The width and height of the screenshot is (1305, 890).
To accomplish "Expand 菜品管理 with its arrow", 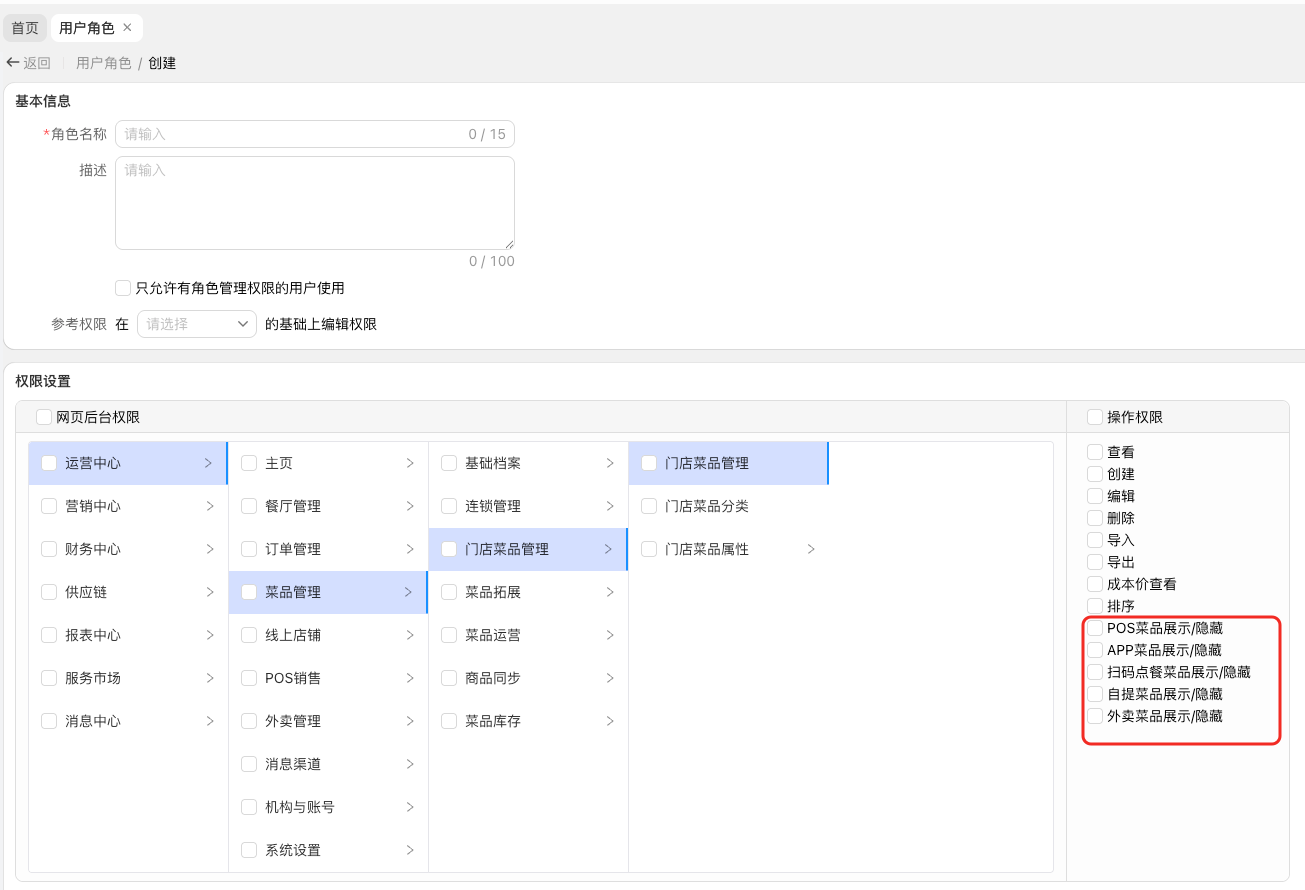I will [409, 592].
